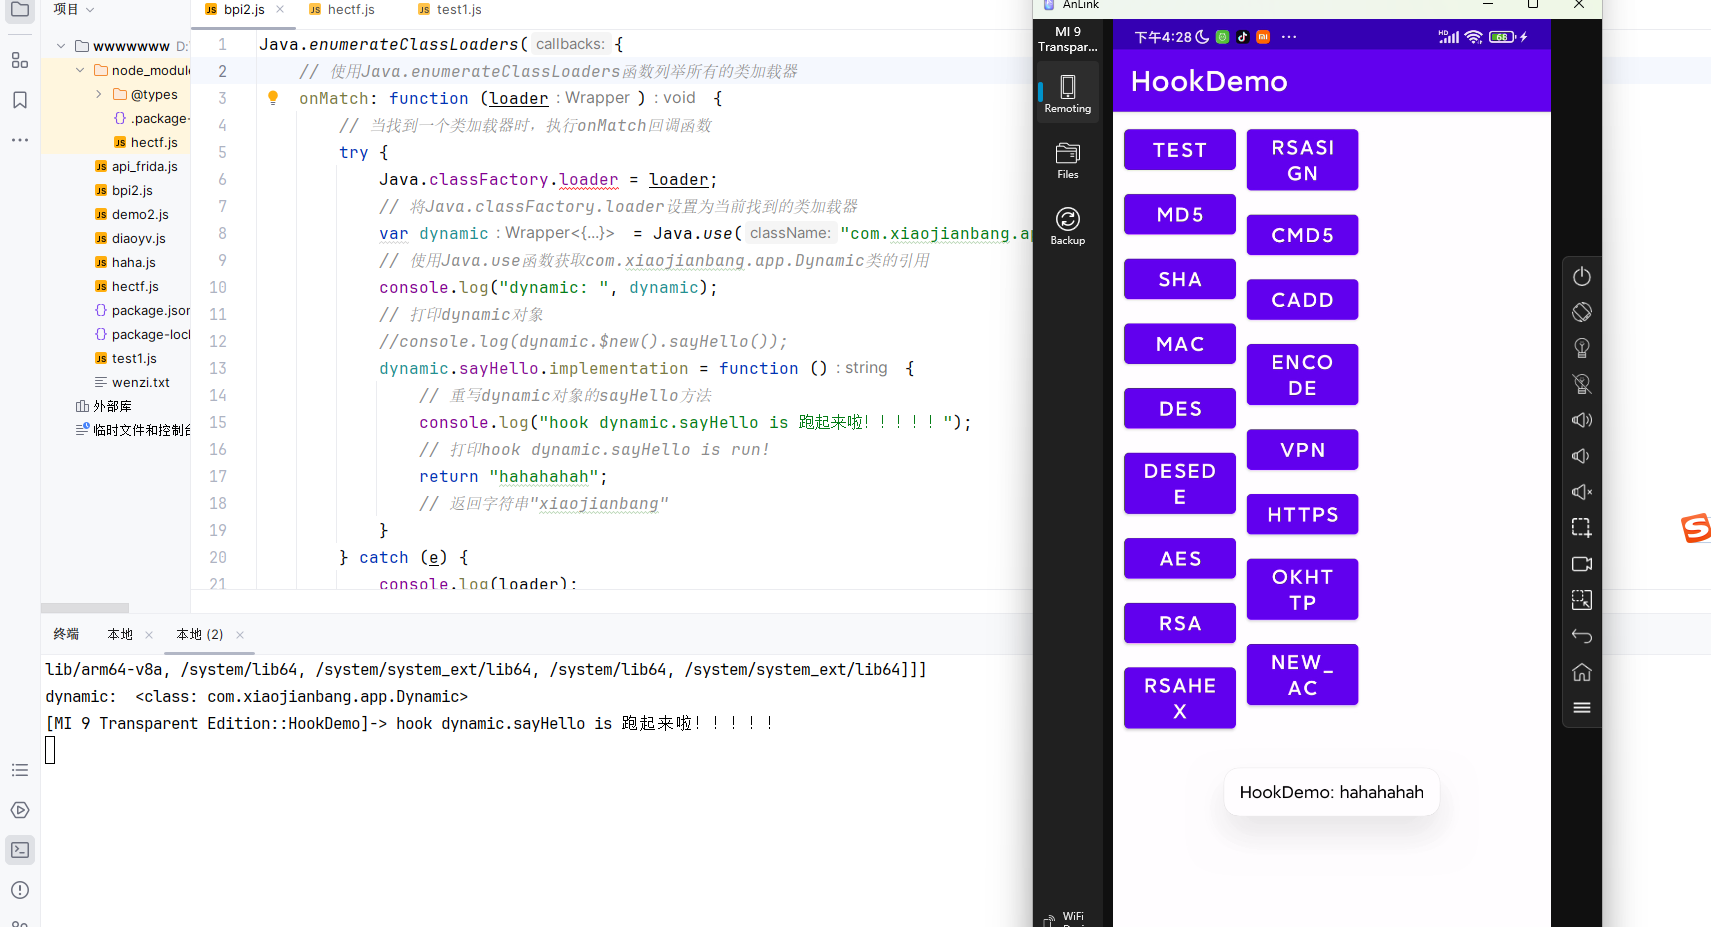Viewport: 1711px width, 927px height.
Task: Select the 本地 terminal tab
Action: tap(120, 634)
